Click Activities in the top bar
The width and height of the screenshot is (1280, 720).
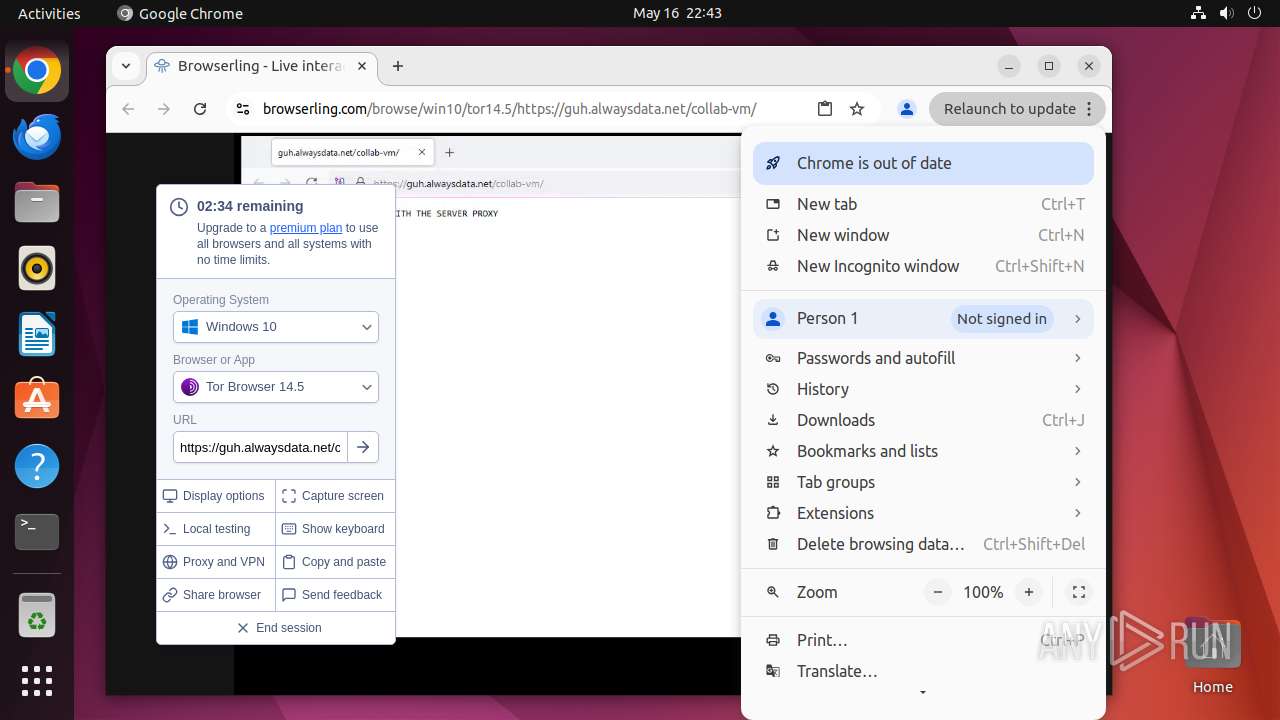pos(49,13)
